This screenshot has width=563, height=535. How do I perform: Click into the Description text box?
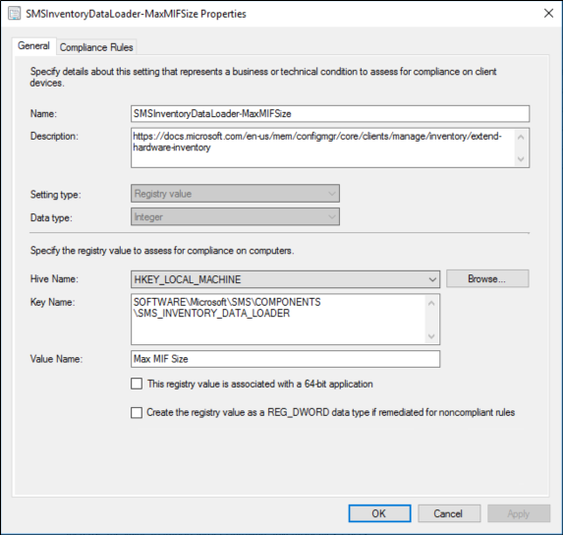coord(330,148)
